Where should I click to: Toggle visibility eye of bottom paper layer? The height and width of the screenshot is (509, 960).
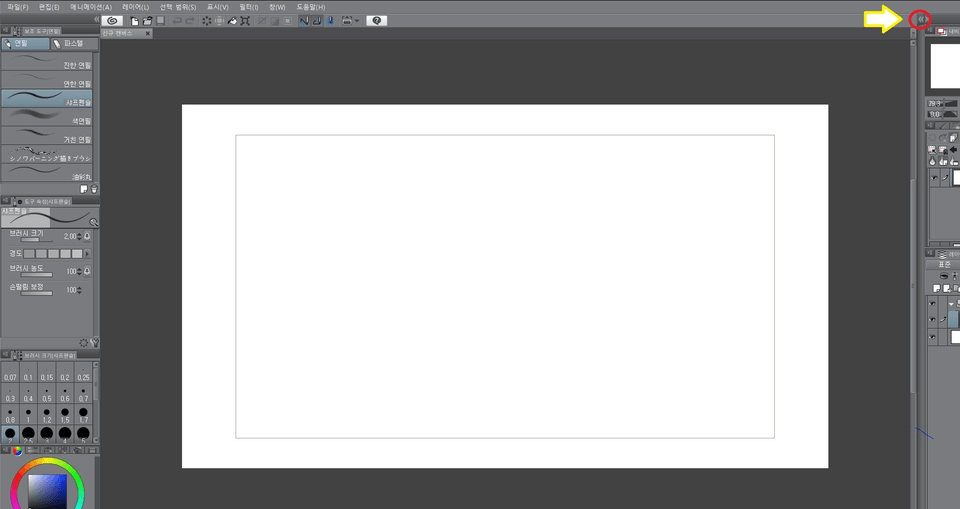[932, 337]
